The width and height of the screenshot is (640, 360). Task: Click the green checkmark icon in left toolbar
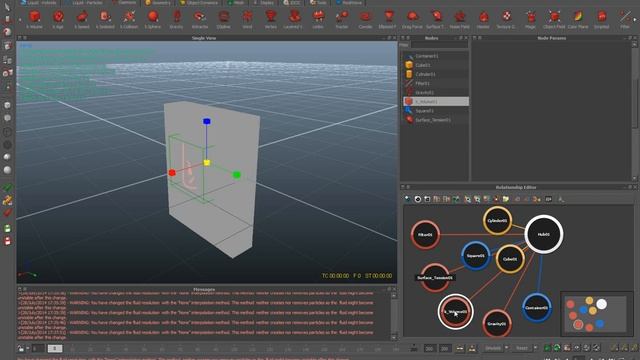click(7, 188)
